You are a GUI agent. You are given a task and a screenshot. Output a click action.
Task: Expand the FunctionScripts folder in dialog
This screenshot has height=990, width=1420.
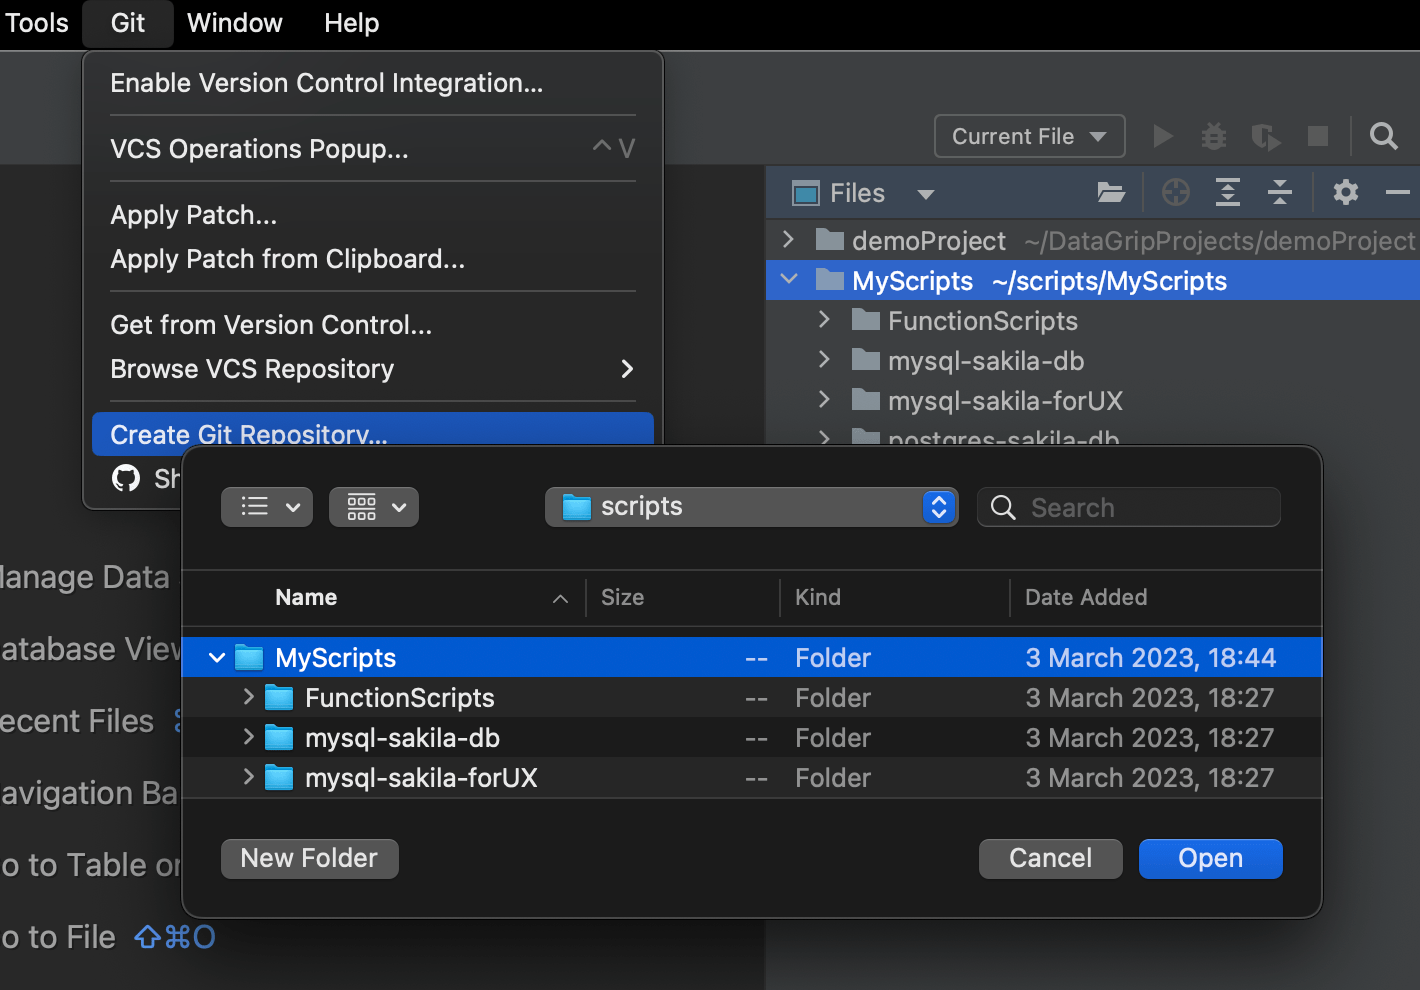(x=249, y=697)
